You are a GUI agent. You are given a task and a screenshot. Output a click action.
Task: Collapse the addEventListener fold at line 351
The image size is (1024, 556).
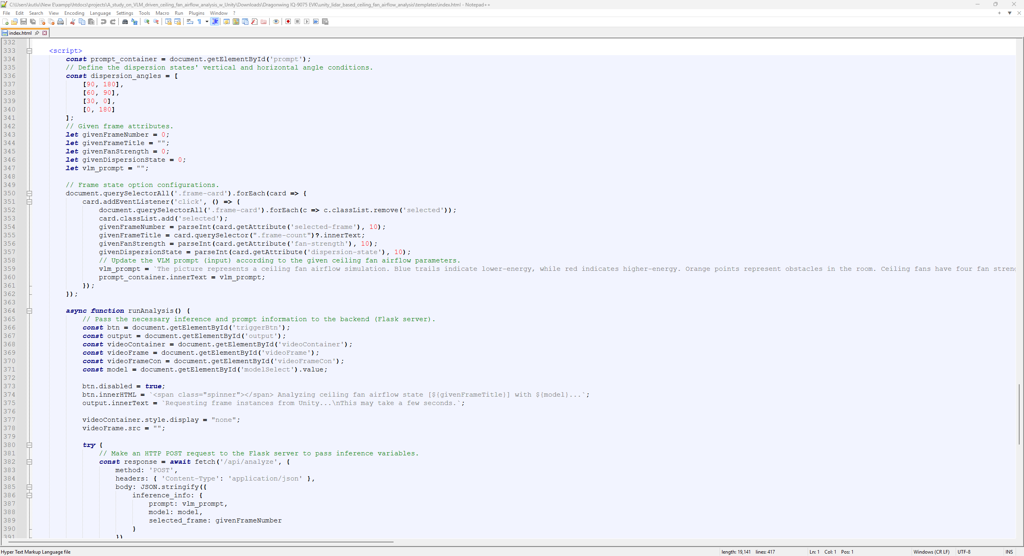click(x=29, y=202)
